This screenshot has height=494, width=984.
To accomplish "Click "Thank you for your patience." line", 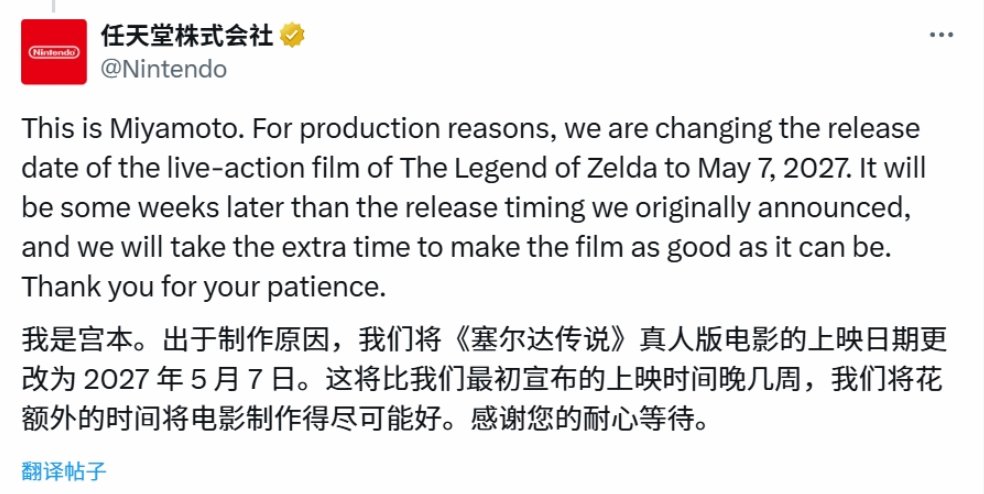I will pyautogui.click(x=203, y=287).
